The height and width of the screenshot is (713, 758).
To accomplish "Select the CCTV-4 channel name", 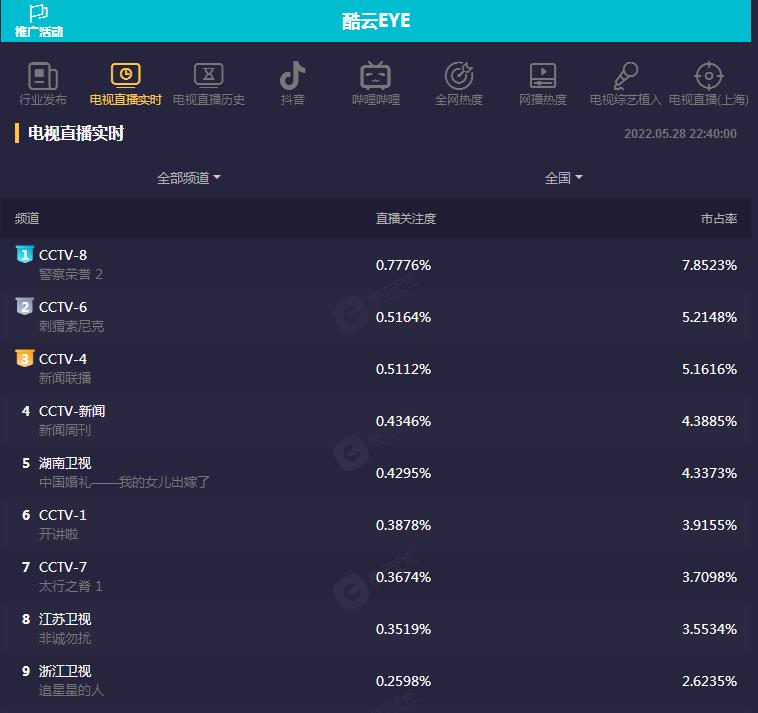I will tap(63, 359).
